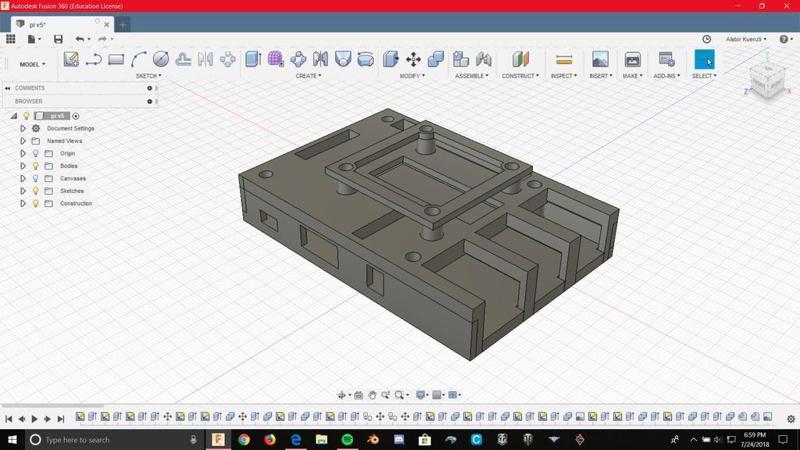Viewport: 800px width, 450px height.
Task: Click the ViewCube in the viewport corner
Action: [x=768, y=82]
